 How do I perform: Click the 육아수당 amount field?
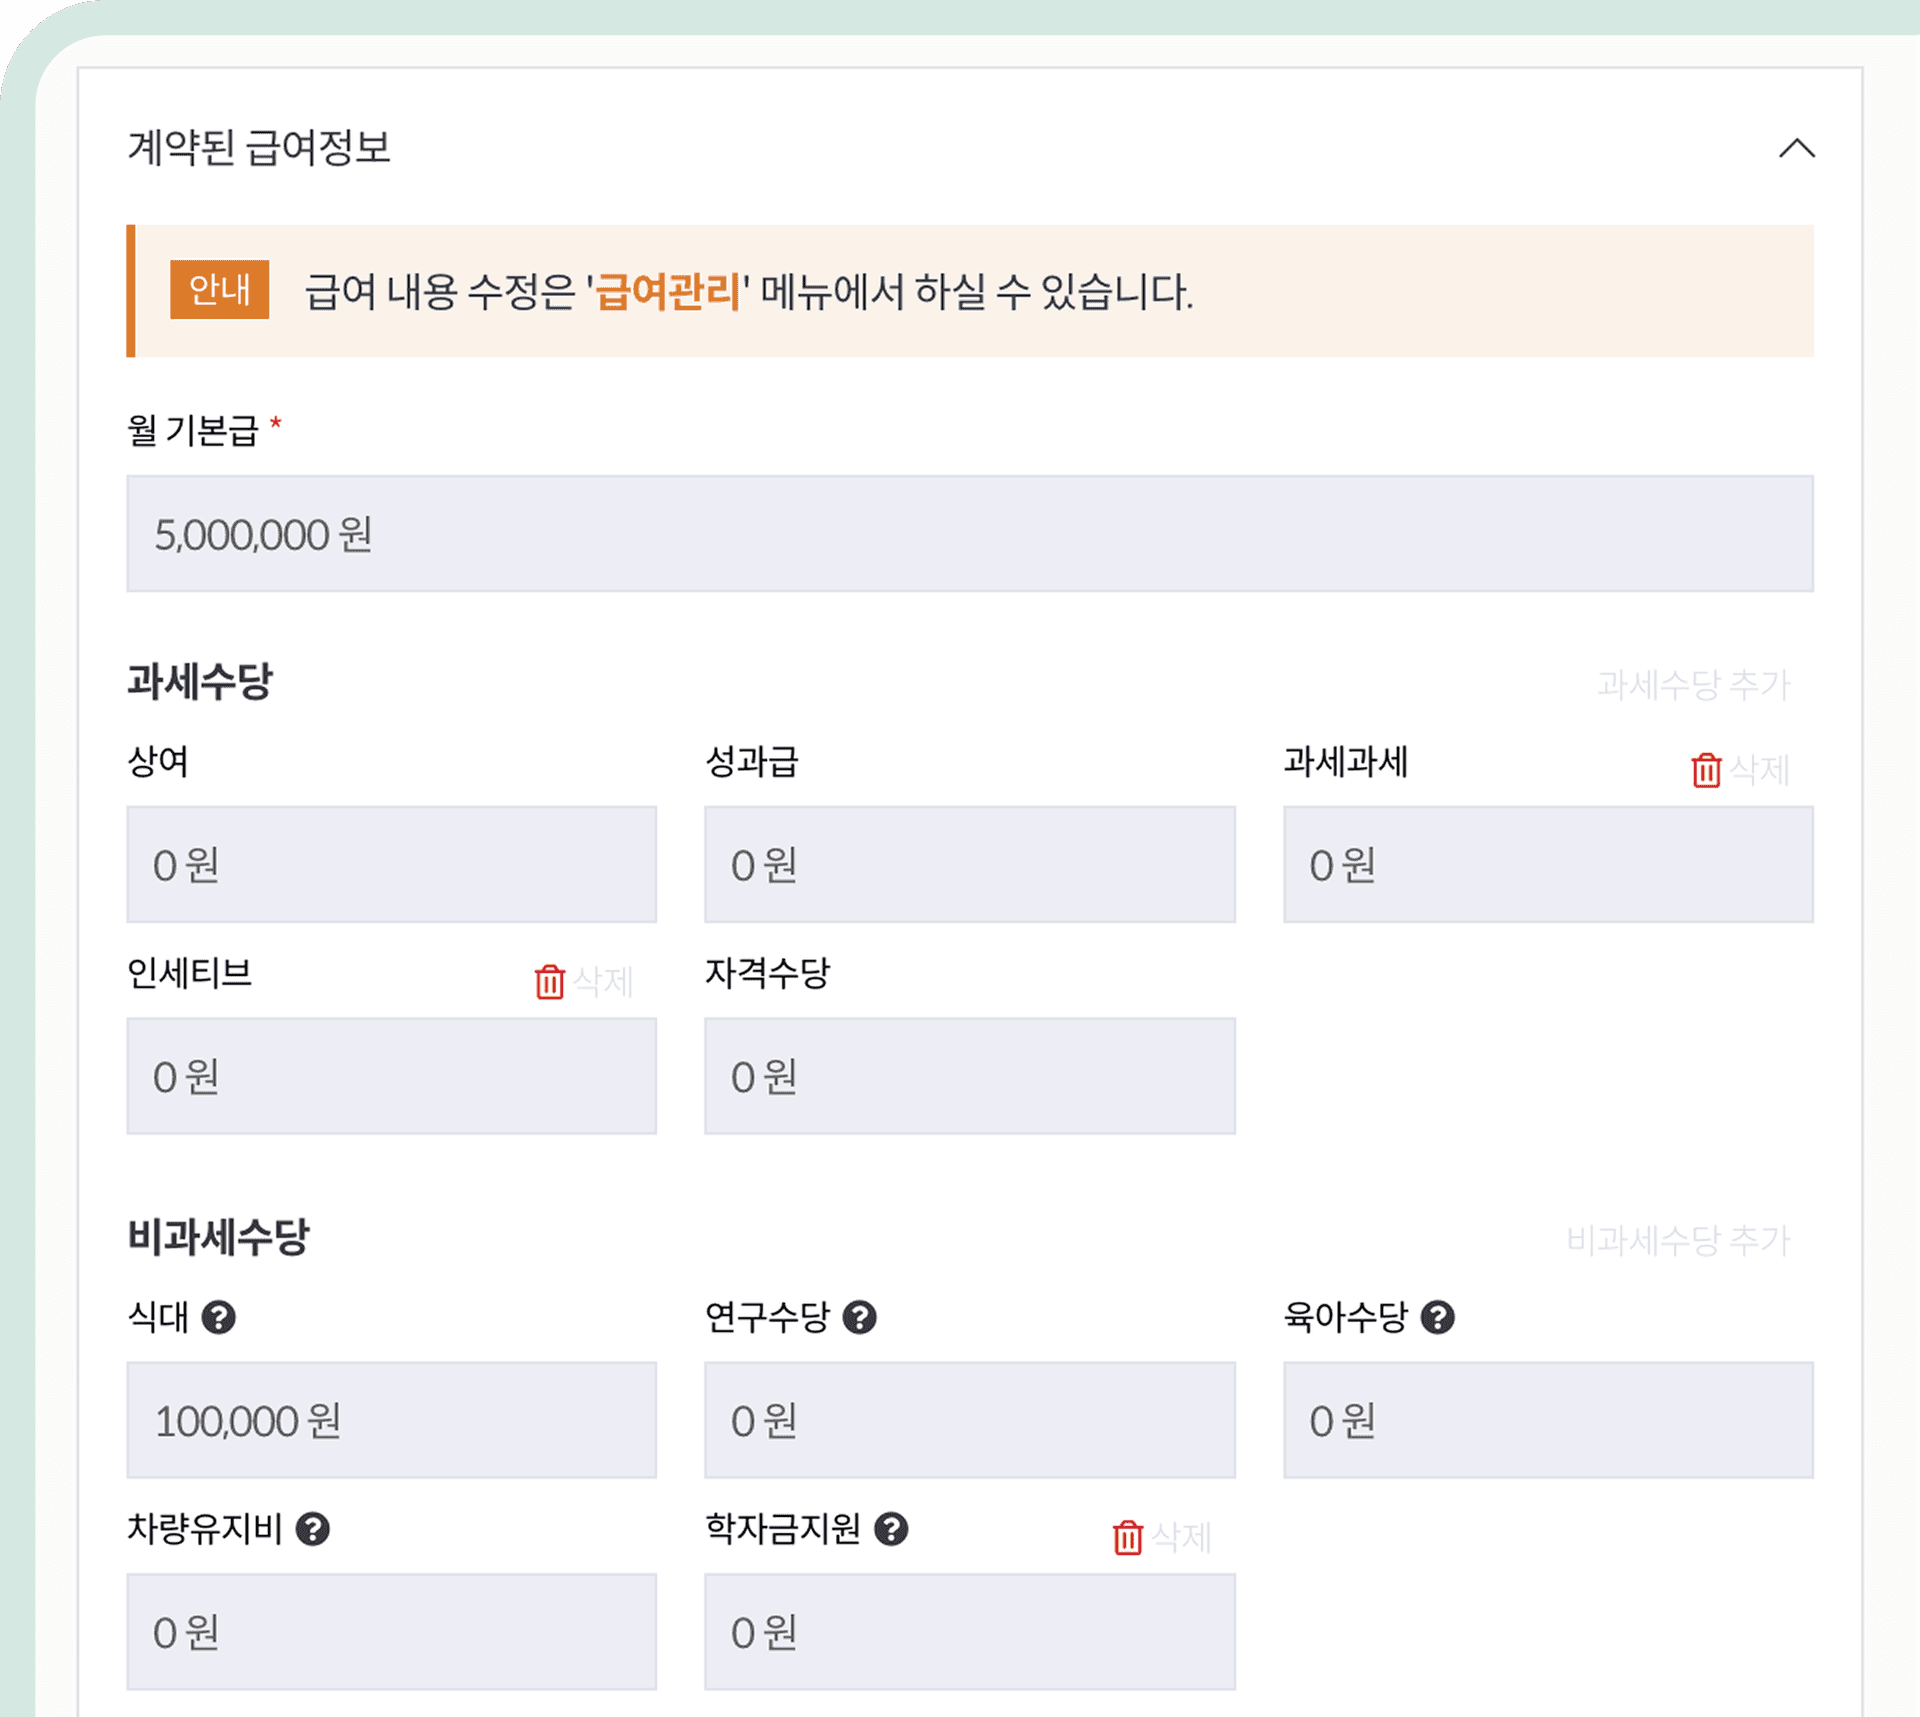pyautogui.click(x=1548, y=1419)
